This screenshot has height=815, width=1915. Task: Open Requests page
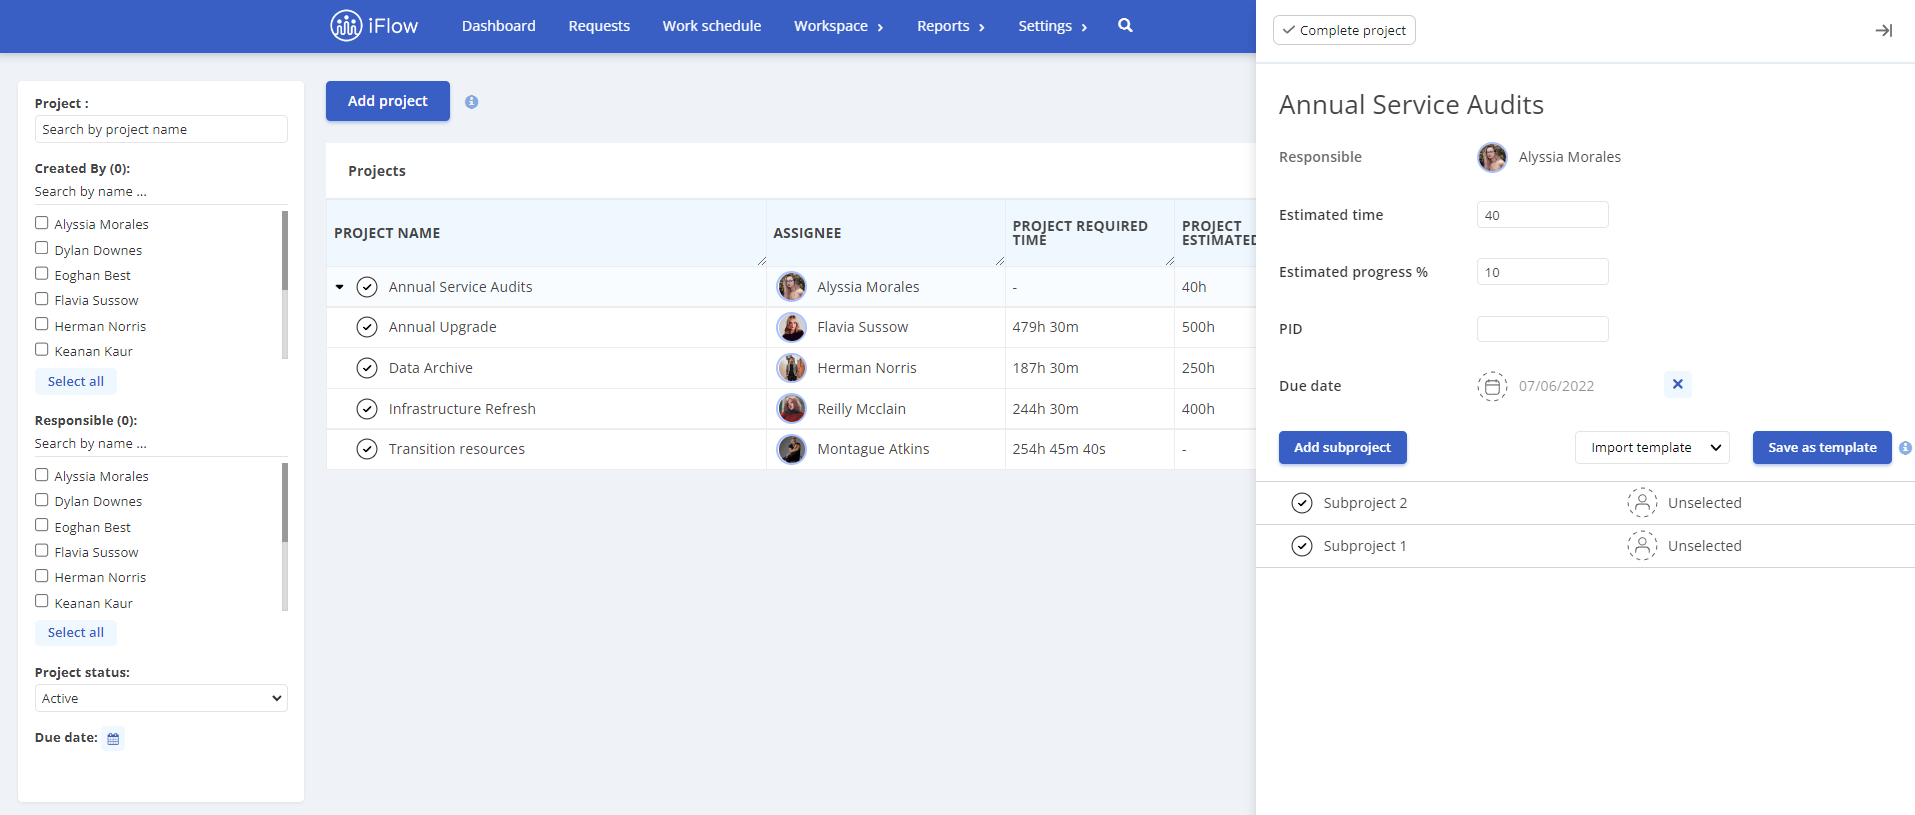pyautogui.click(x=599, y=26)
